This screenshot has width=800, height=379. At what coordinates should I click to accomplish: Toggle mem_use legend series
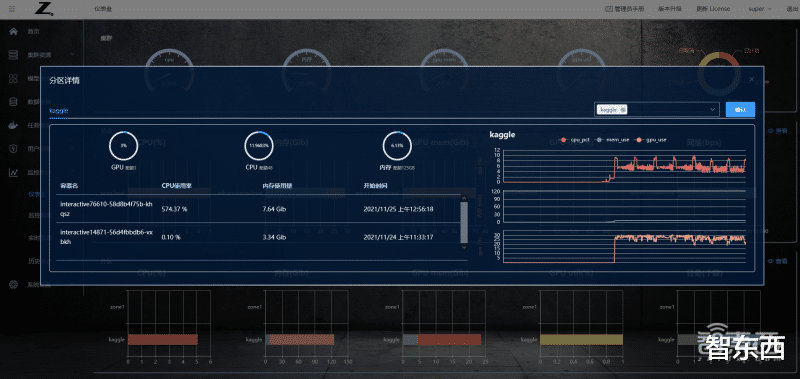611,139
